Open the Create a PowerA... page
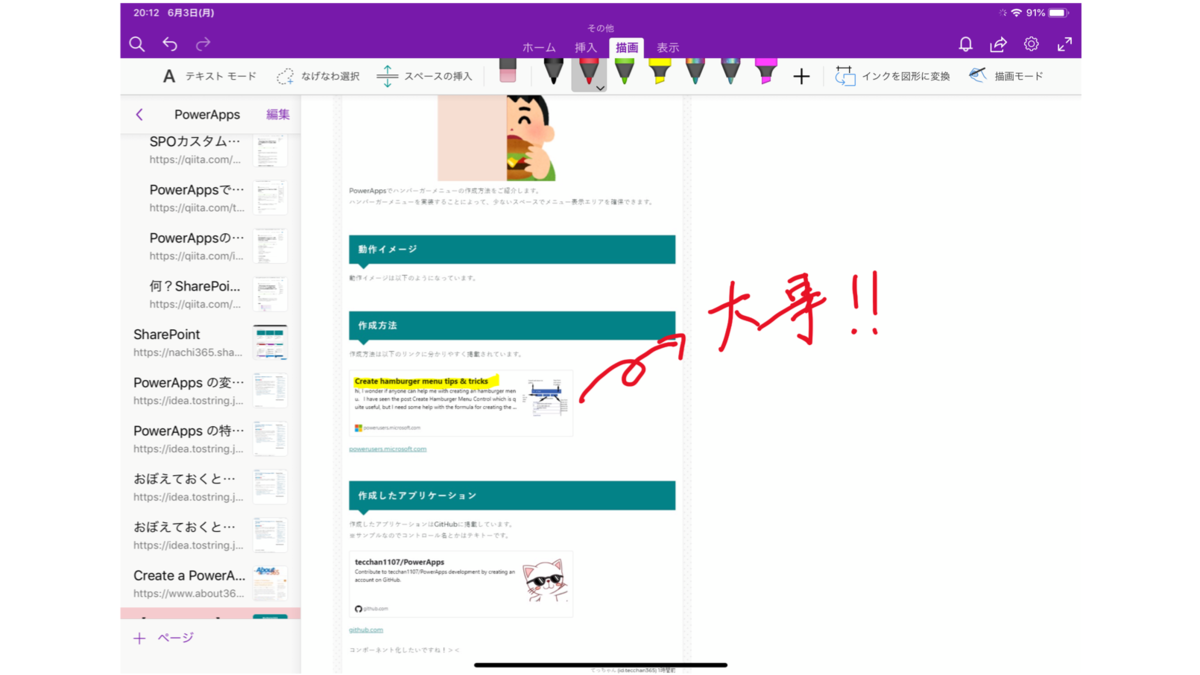Screen dimensions: 1200x675 point(211,584)
